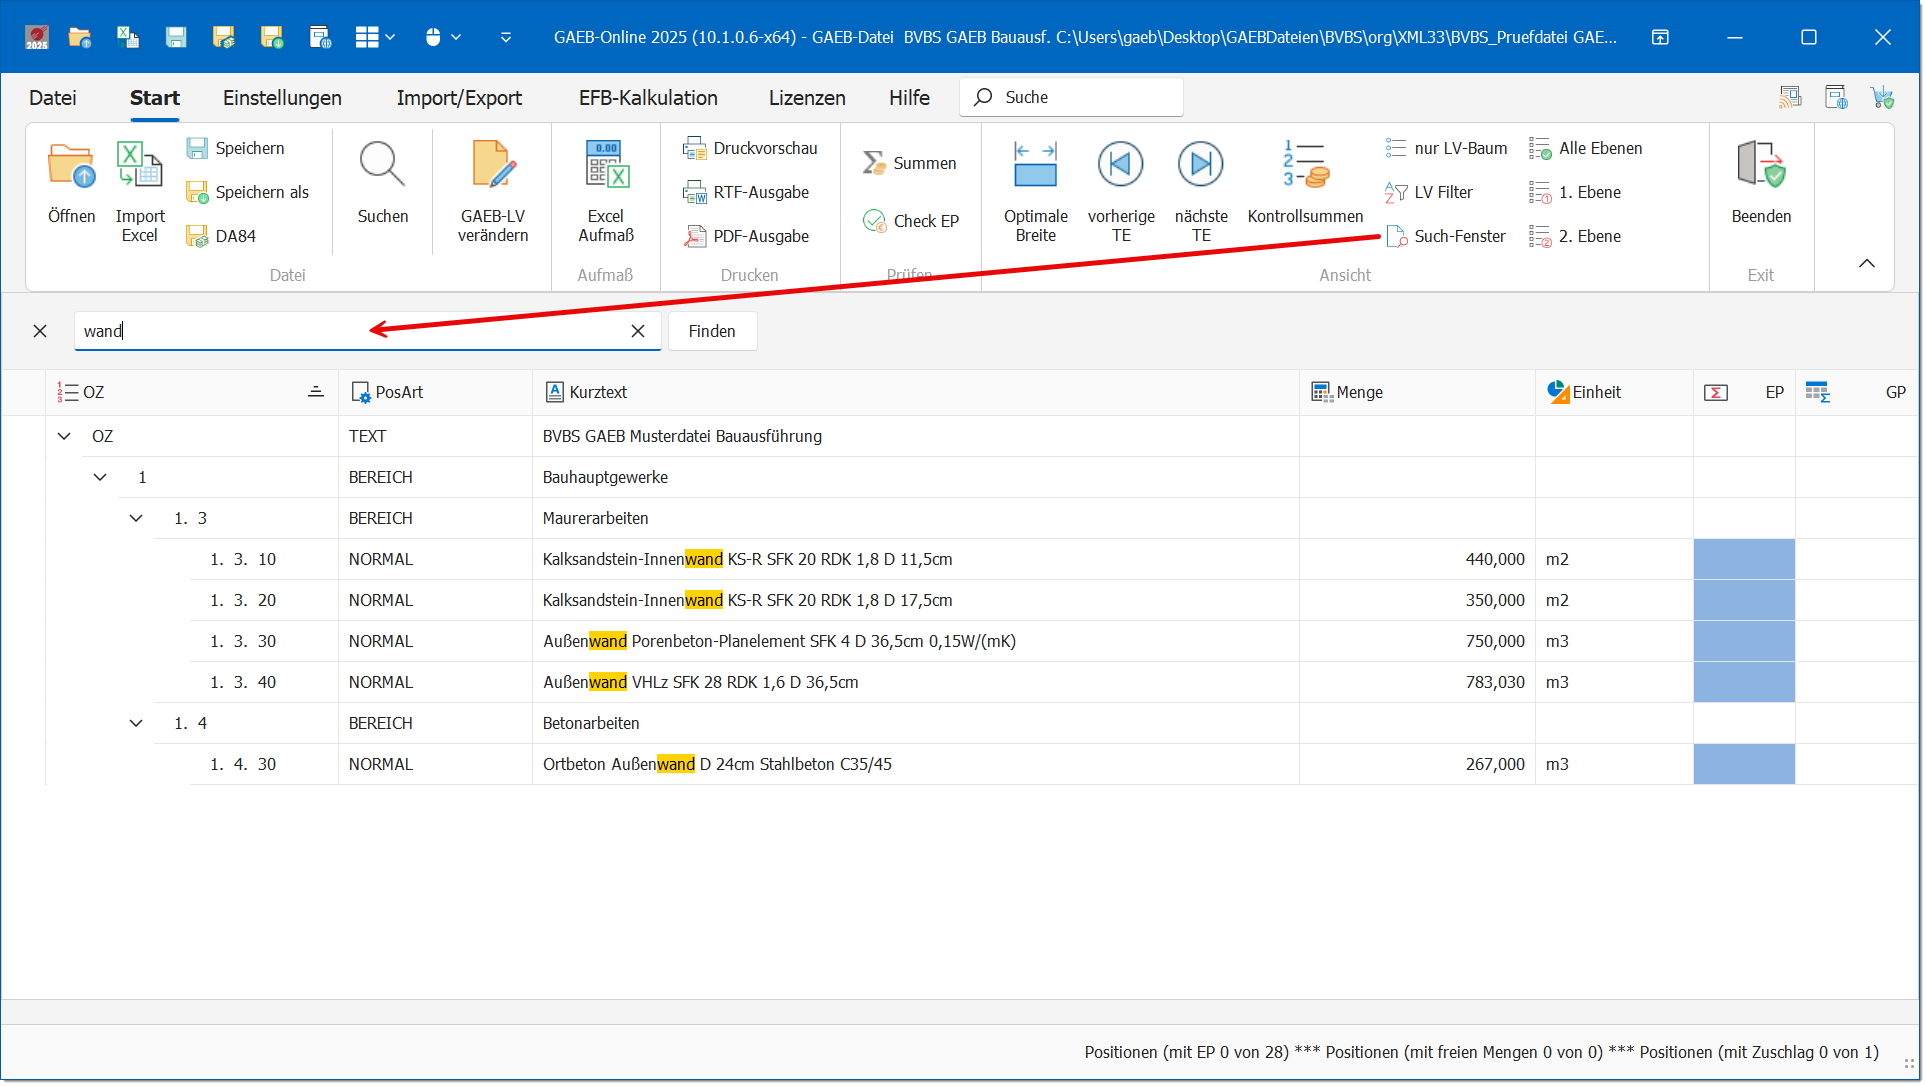This screenshot has height=1086, width=1926.
Task: Collapse the 1. 4 Betonarbeiten node
Action: pyautogui.click(x=136, y=723)
